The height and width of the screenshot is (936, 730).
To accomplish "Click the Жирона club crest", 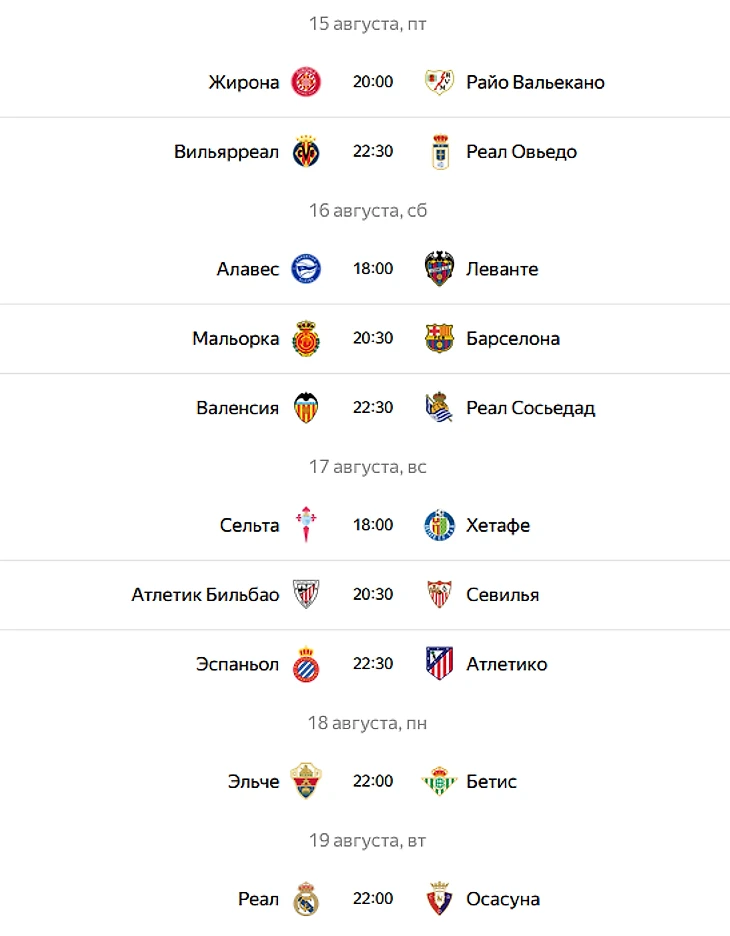I will point(305,82).
